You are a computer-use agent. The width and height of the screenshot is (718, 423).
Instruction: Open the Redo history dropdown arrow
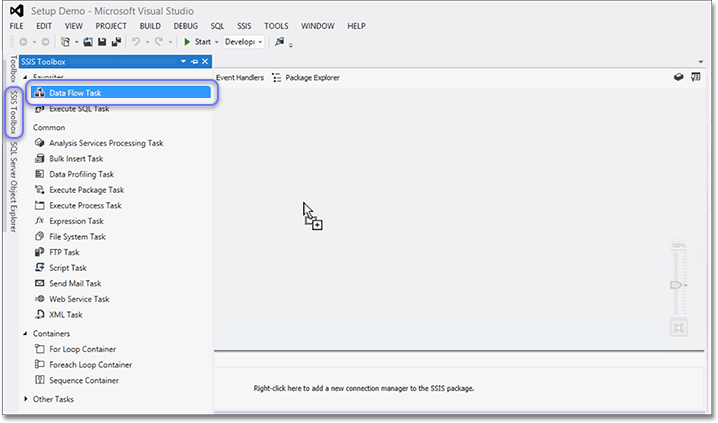(170, 42)
